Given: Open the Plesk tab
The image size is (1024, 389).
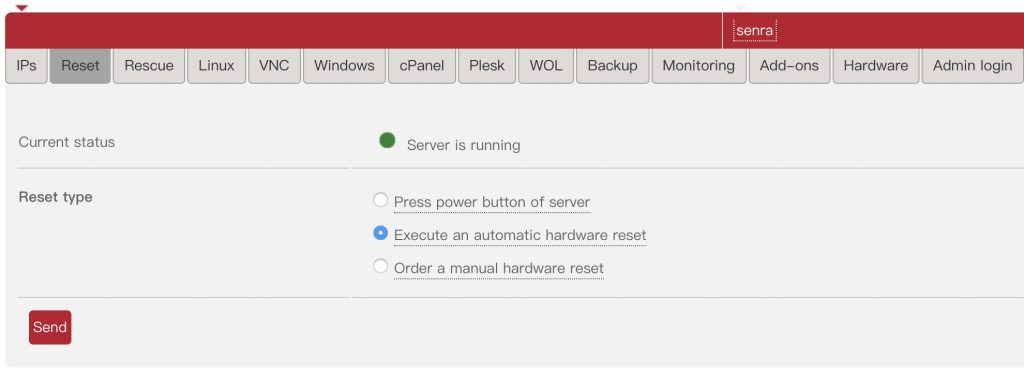Looking at the screenshot, I should tap(487, 66).
